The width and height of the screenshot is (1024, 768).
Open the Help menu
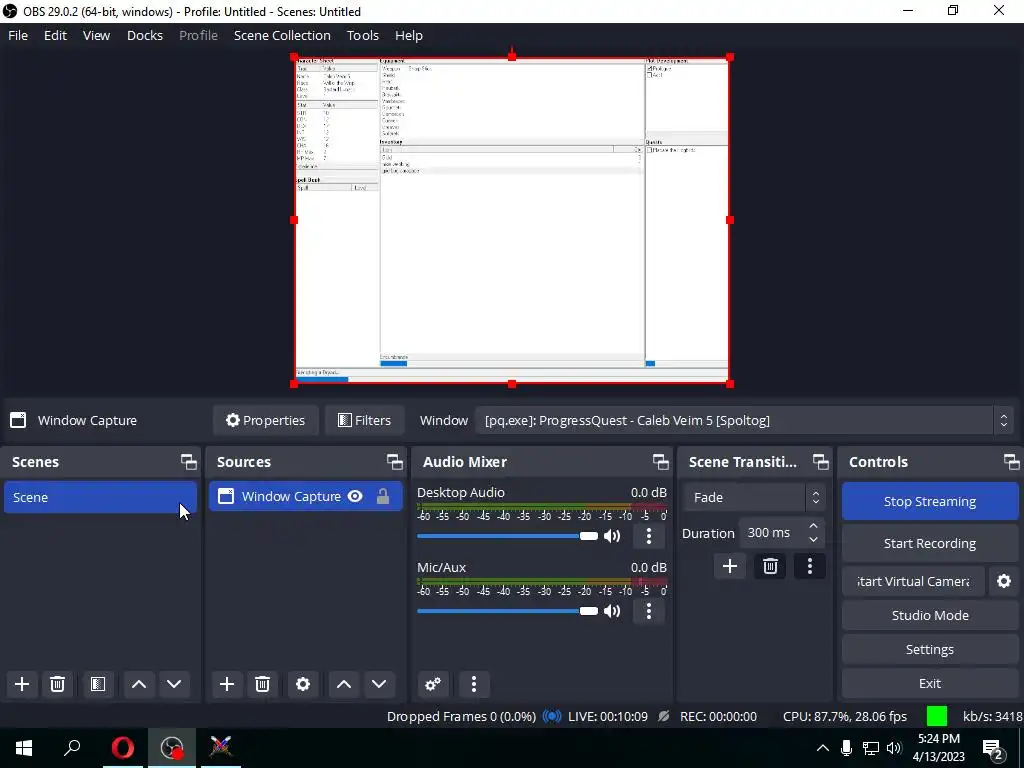pyautogui.click(x=409, y=35)
